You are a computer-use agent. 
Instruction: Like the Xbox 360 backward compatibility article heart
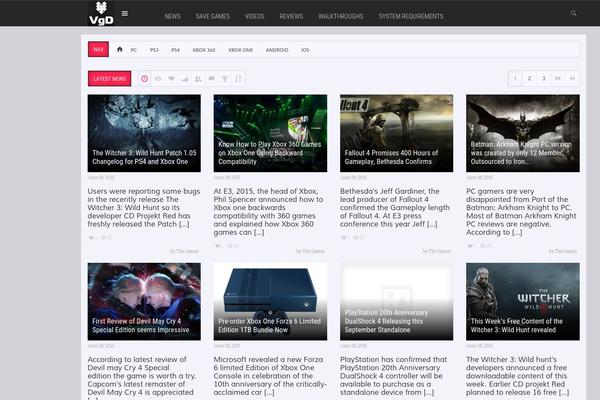tap(217, 246)
